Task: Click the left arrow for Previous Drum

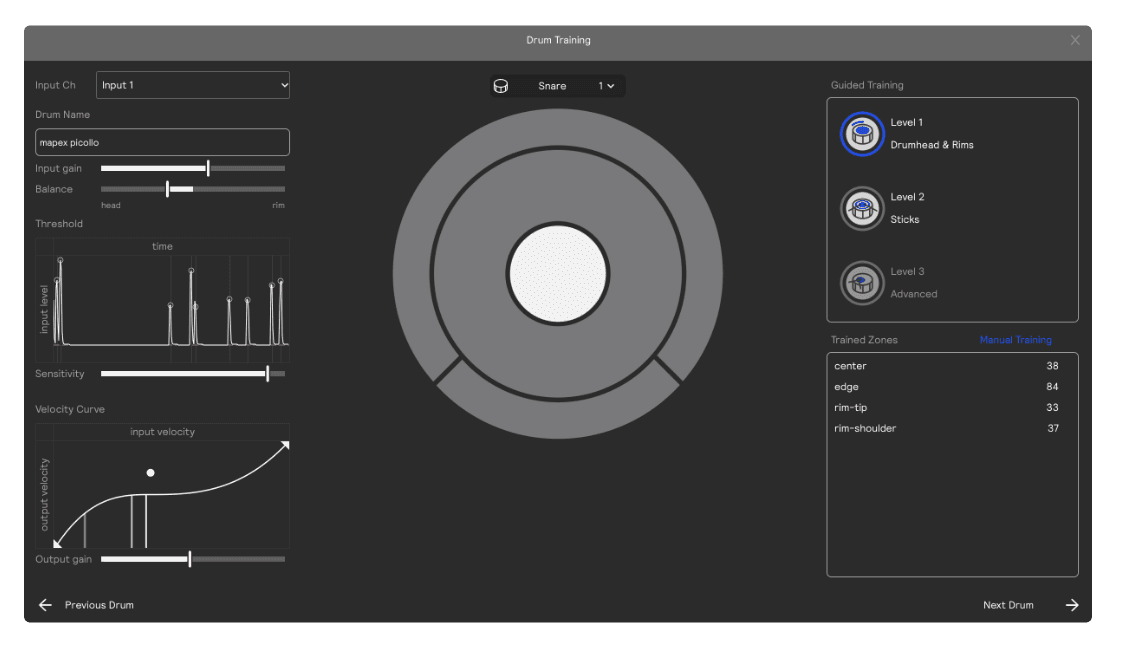Action: click(x=45, y=605)
